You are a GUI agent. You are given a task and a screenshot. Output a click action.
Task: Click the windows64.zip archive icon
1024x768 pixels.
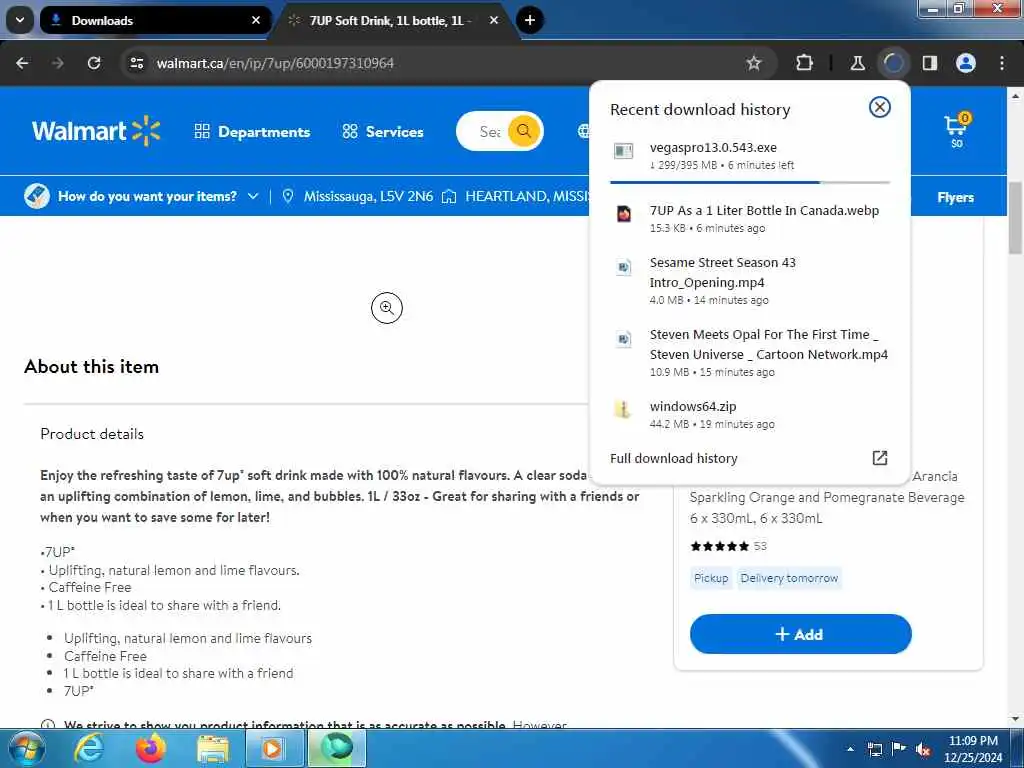(x=624, y=409)
